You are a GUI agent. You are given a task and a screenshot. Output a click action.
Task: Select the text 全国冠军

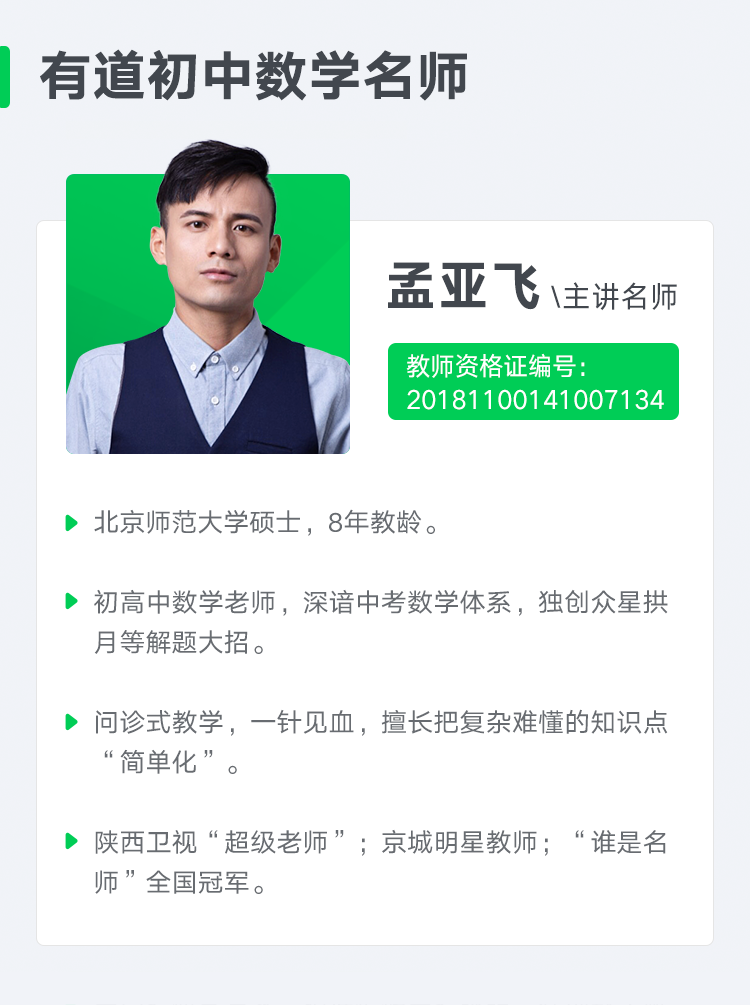pyautogui.click(x=197, y=883)
